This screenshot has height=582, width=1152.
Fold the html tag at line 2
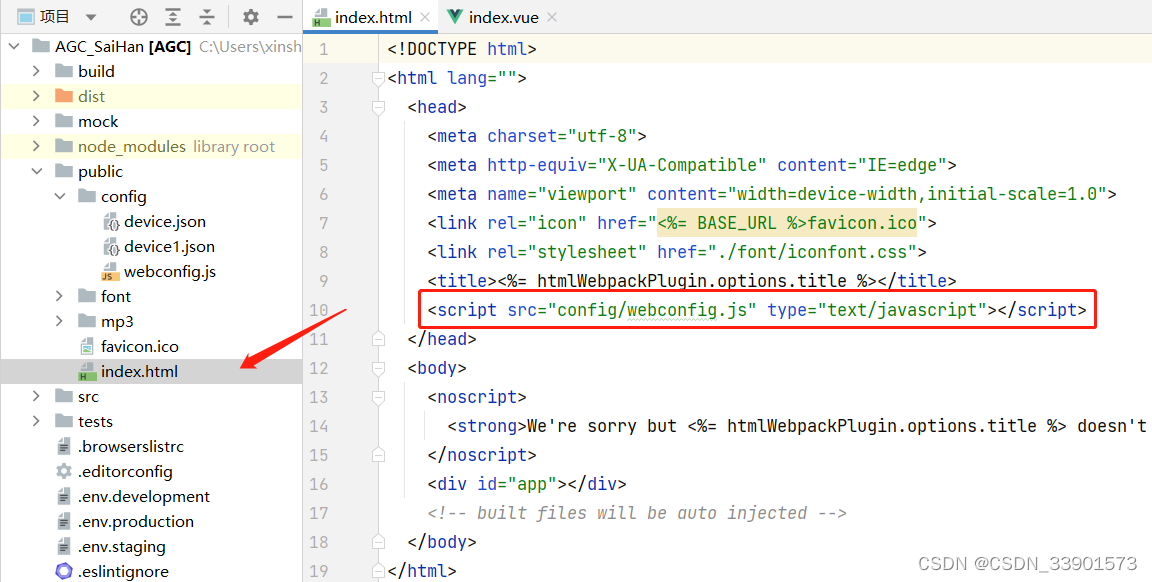pos(378,78)
